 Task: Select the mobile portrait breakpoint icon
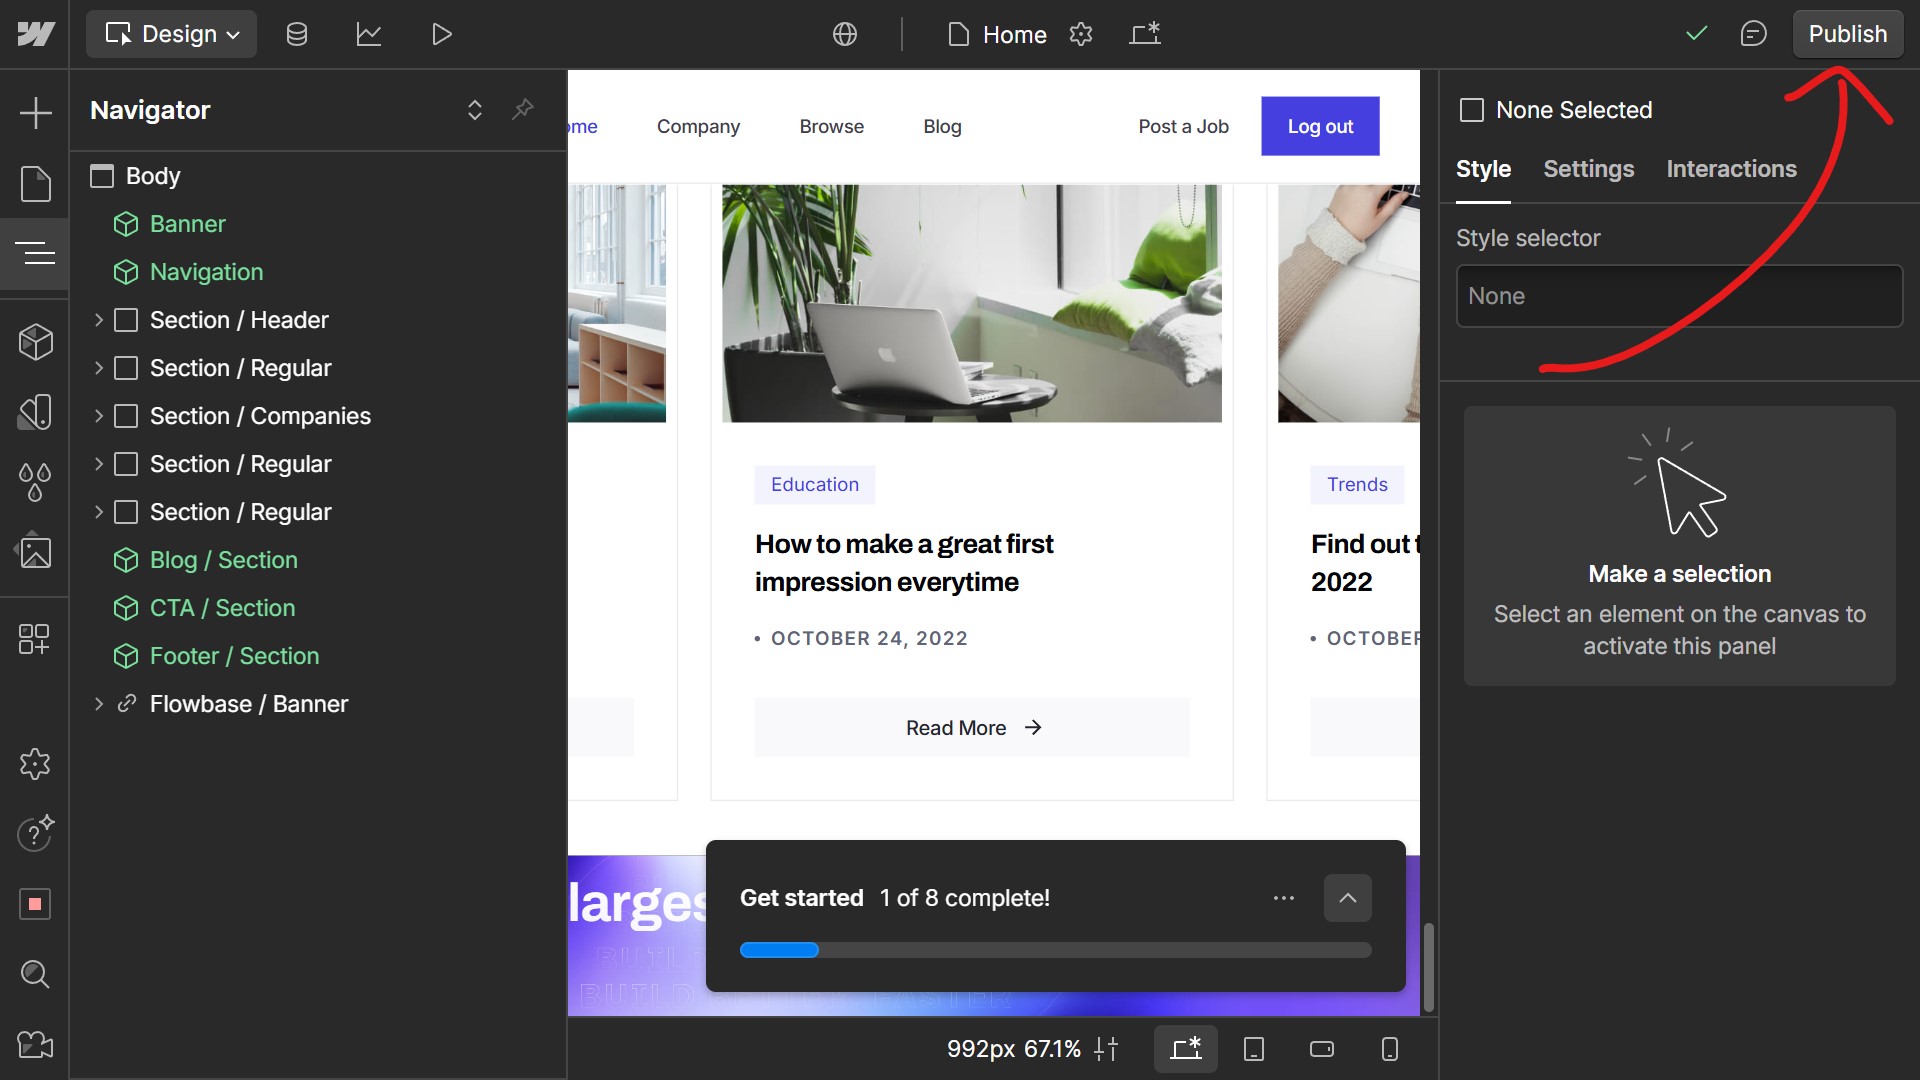[x=1390, y=1049]
